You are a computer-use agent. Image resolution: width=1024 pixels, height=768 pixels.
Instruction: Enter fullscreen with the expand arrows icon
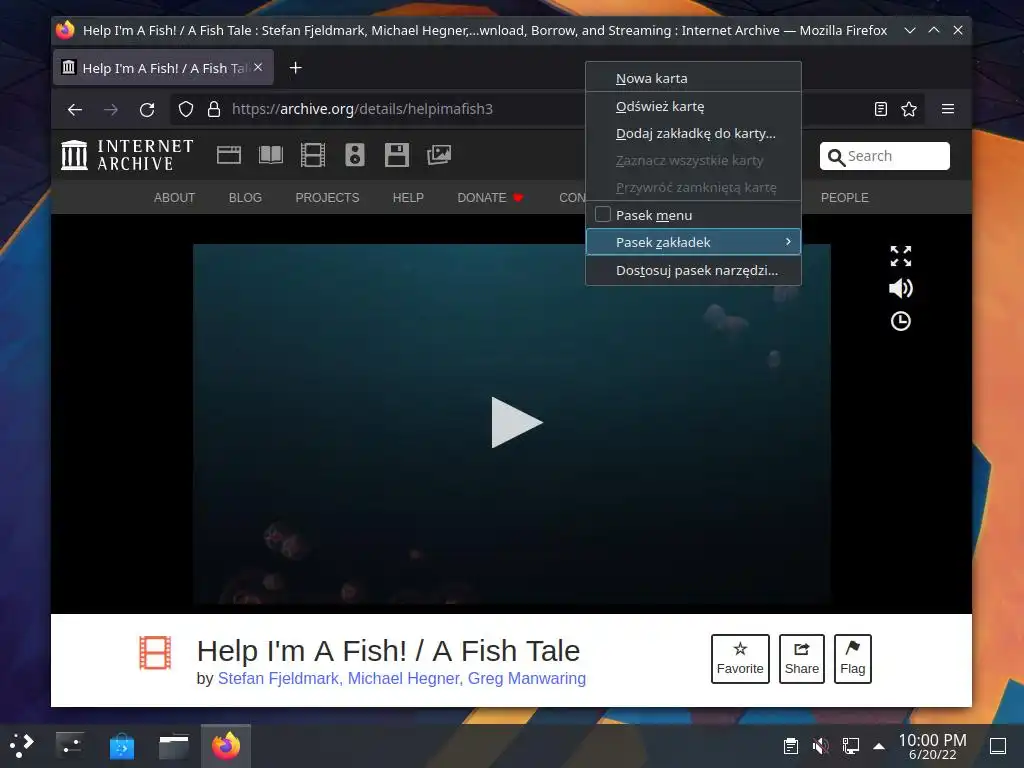(x=901, y=256)
